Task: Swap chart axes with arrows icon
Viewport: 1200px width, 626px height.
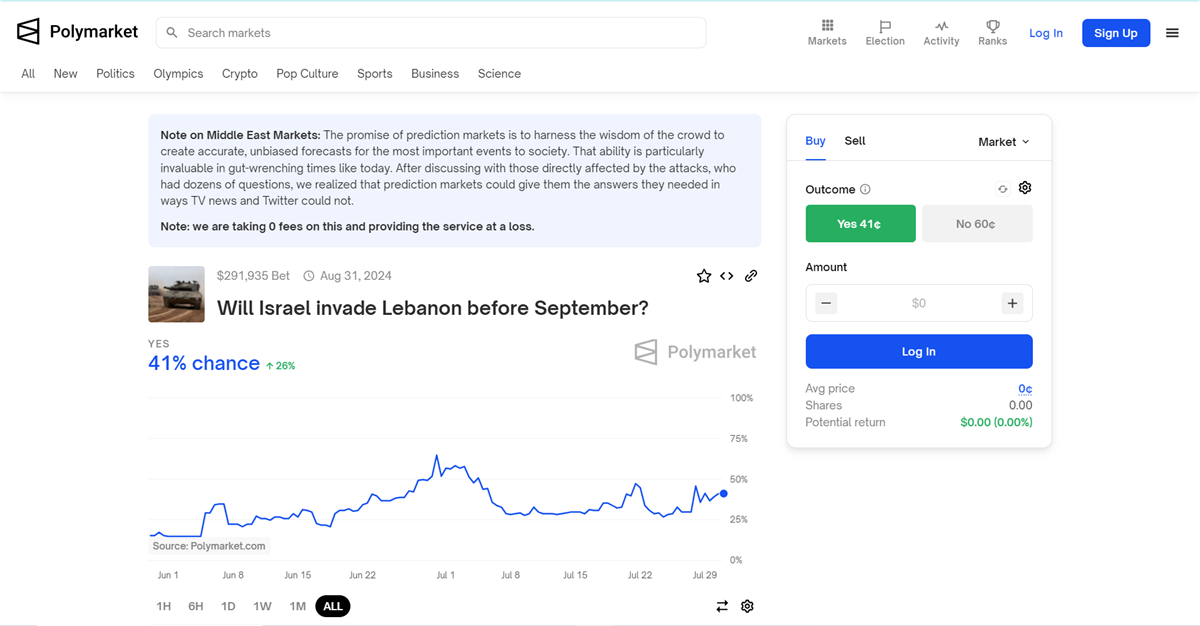Action: (x=722, y=606)
